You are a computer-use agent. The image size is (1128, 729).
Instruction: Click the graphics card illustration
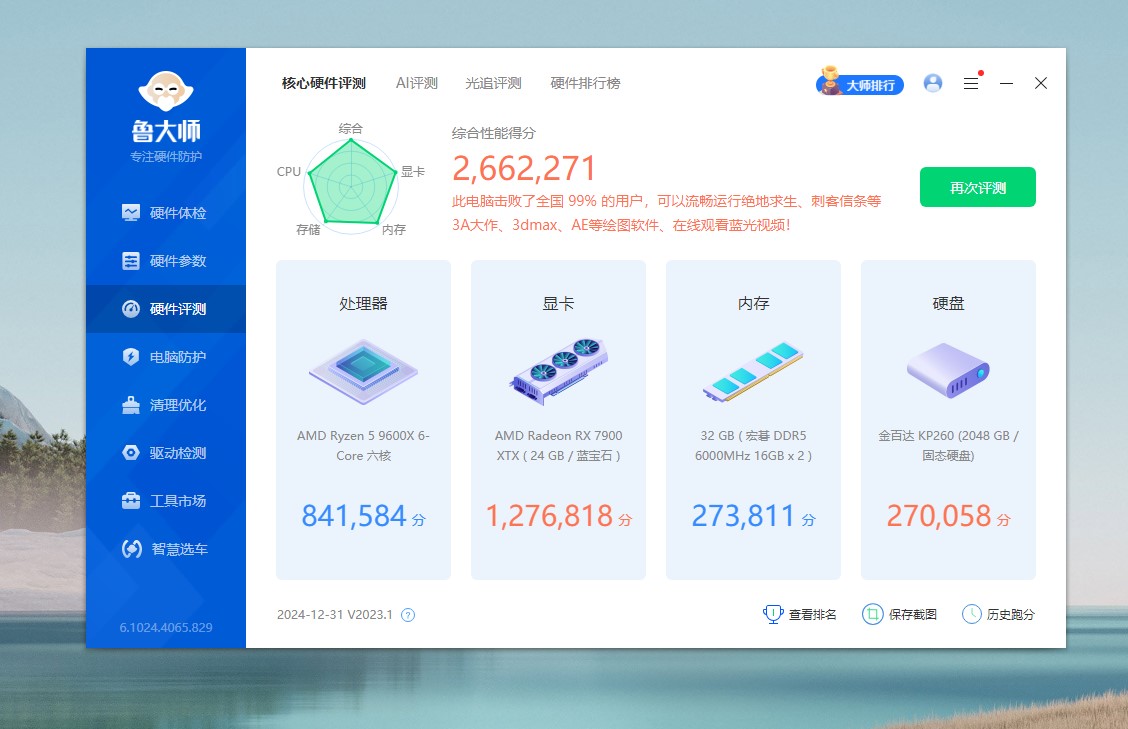(558, 371)
